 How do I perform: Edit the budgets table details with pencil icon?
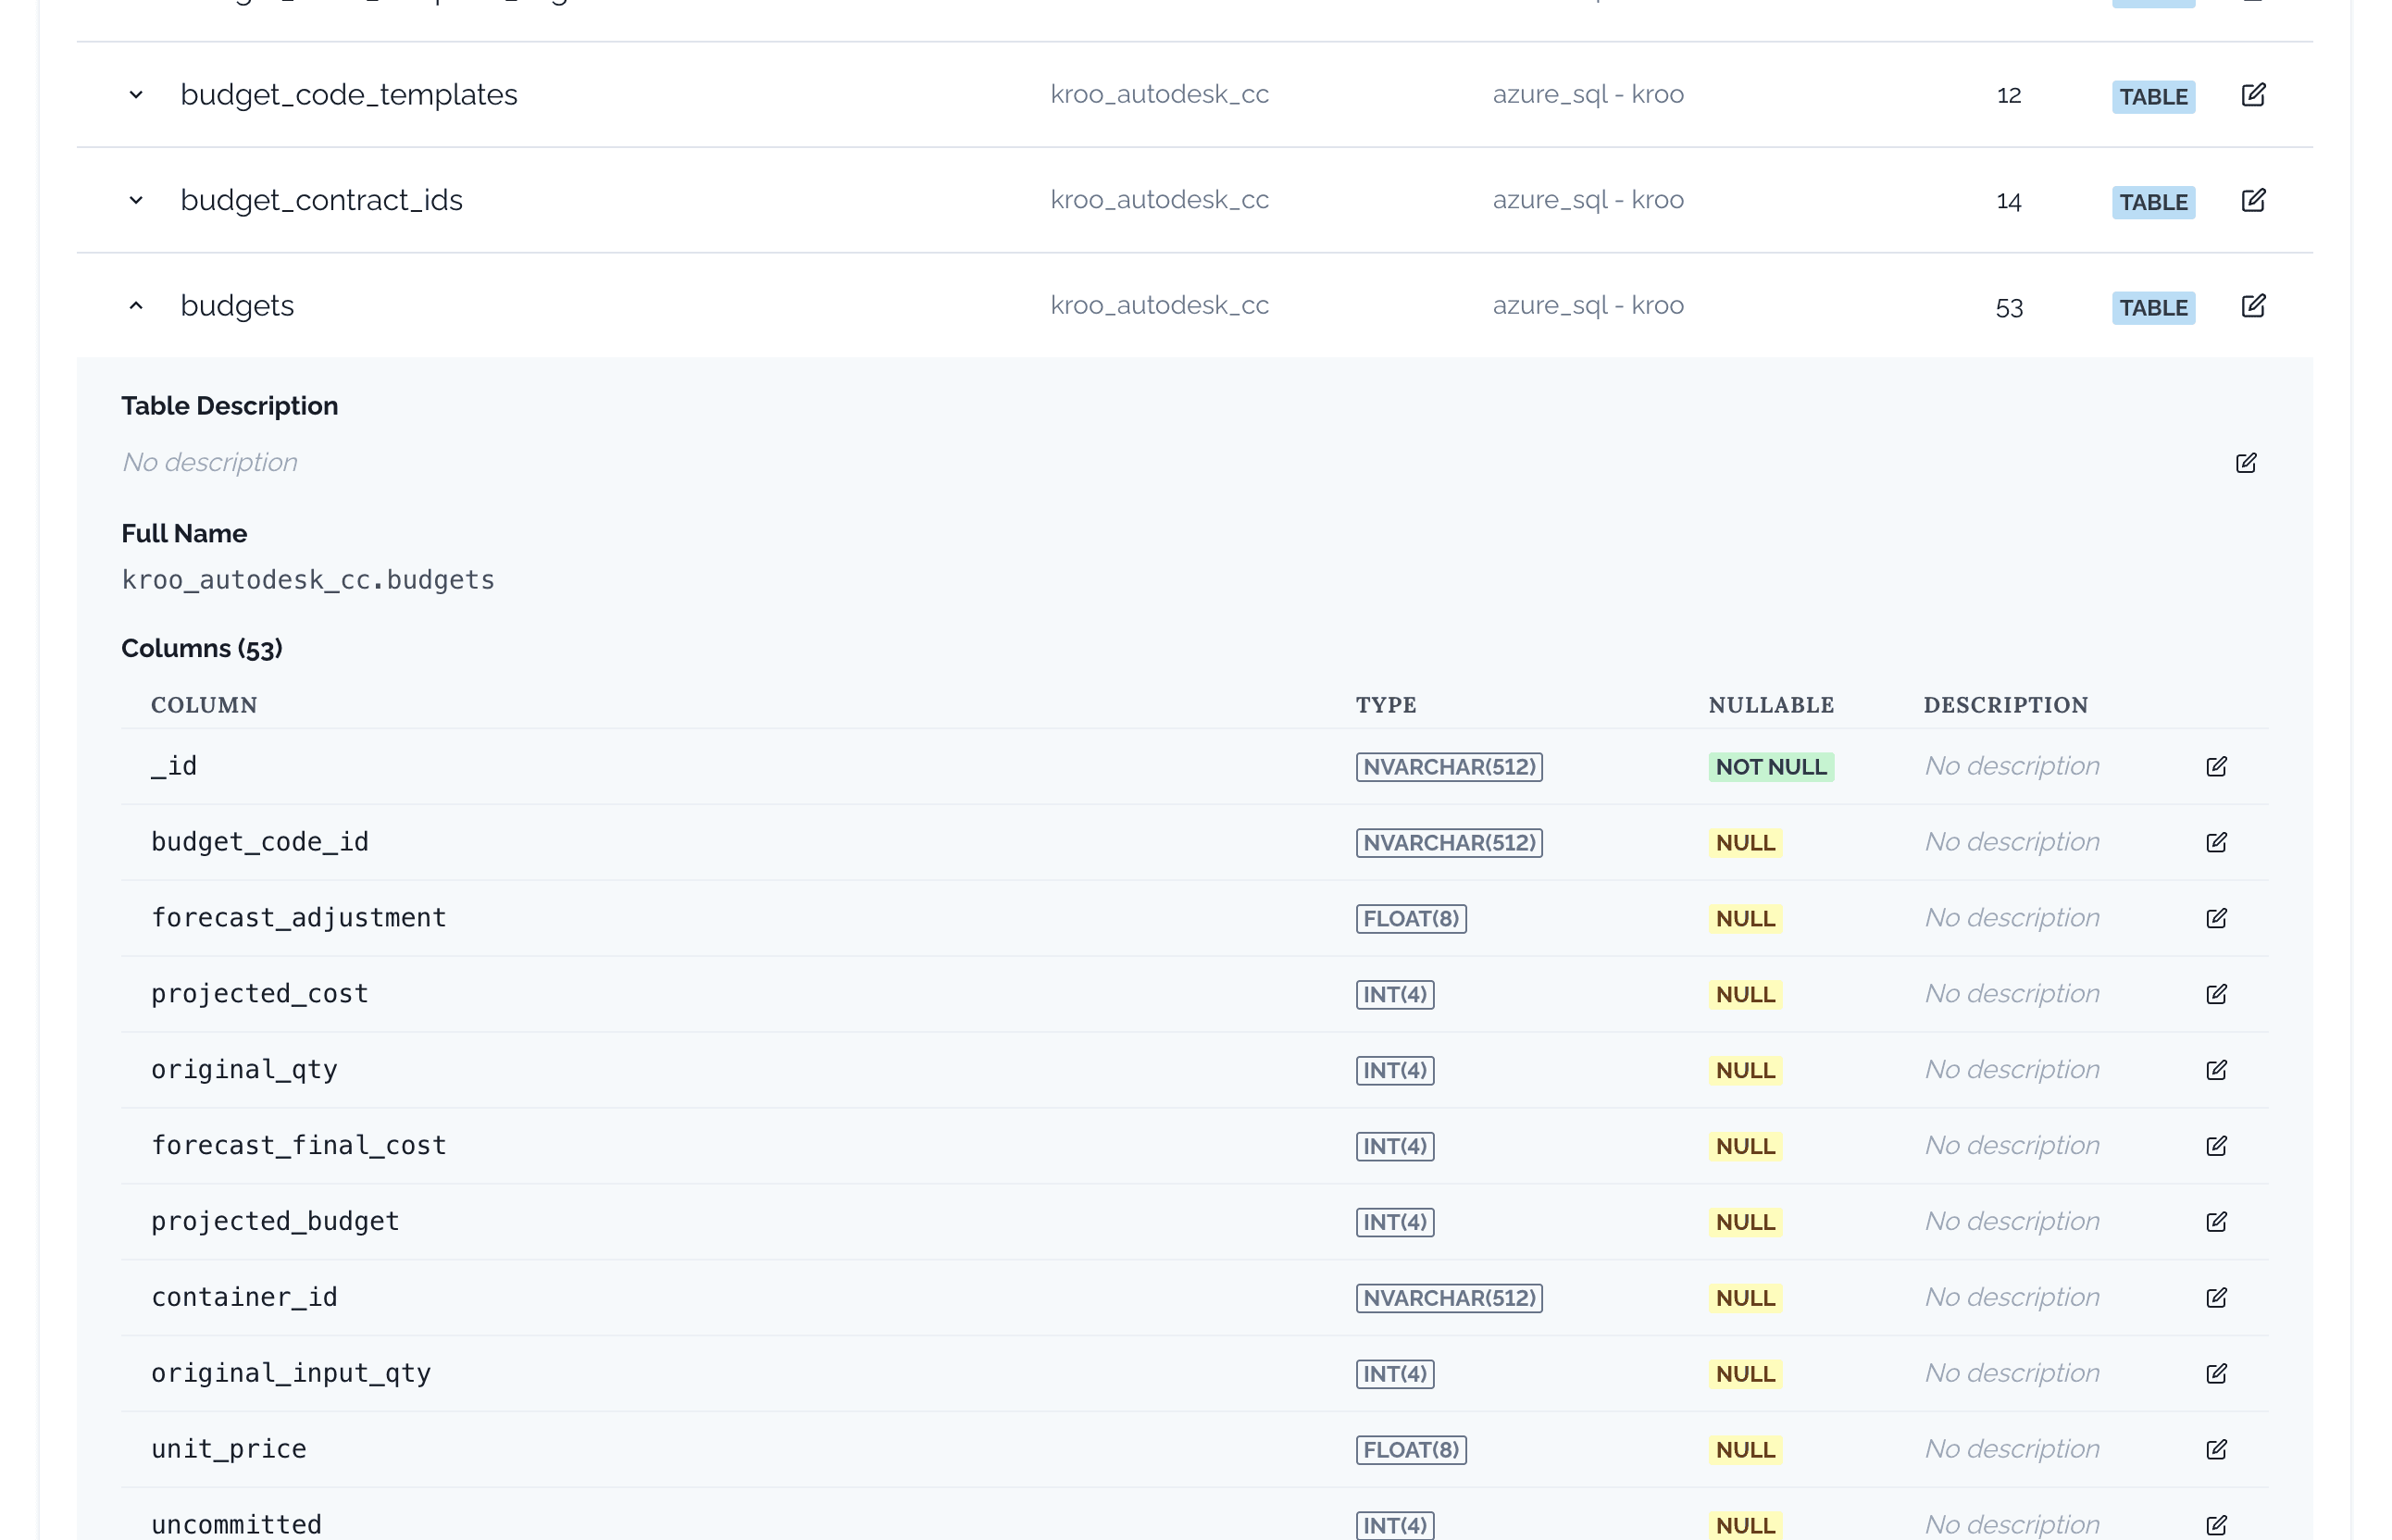point(2255,306)
